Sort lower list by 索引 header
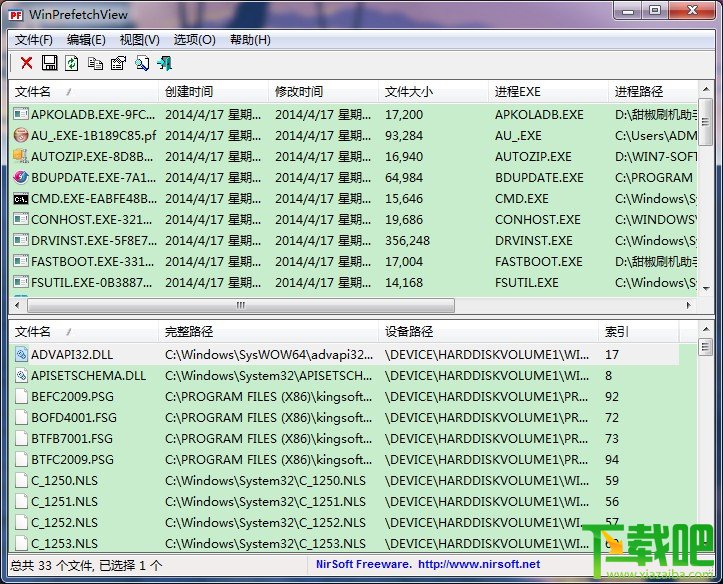723x584 pixels. 639,331
